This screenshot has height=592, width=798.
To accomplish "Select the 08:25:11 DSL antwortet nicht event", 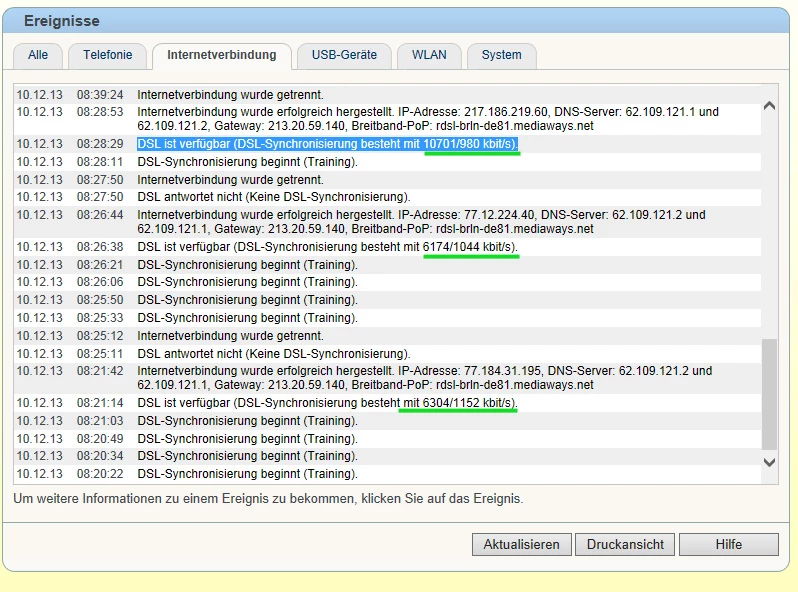I will 387,354.
